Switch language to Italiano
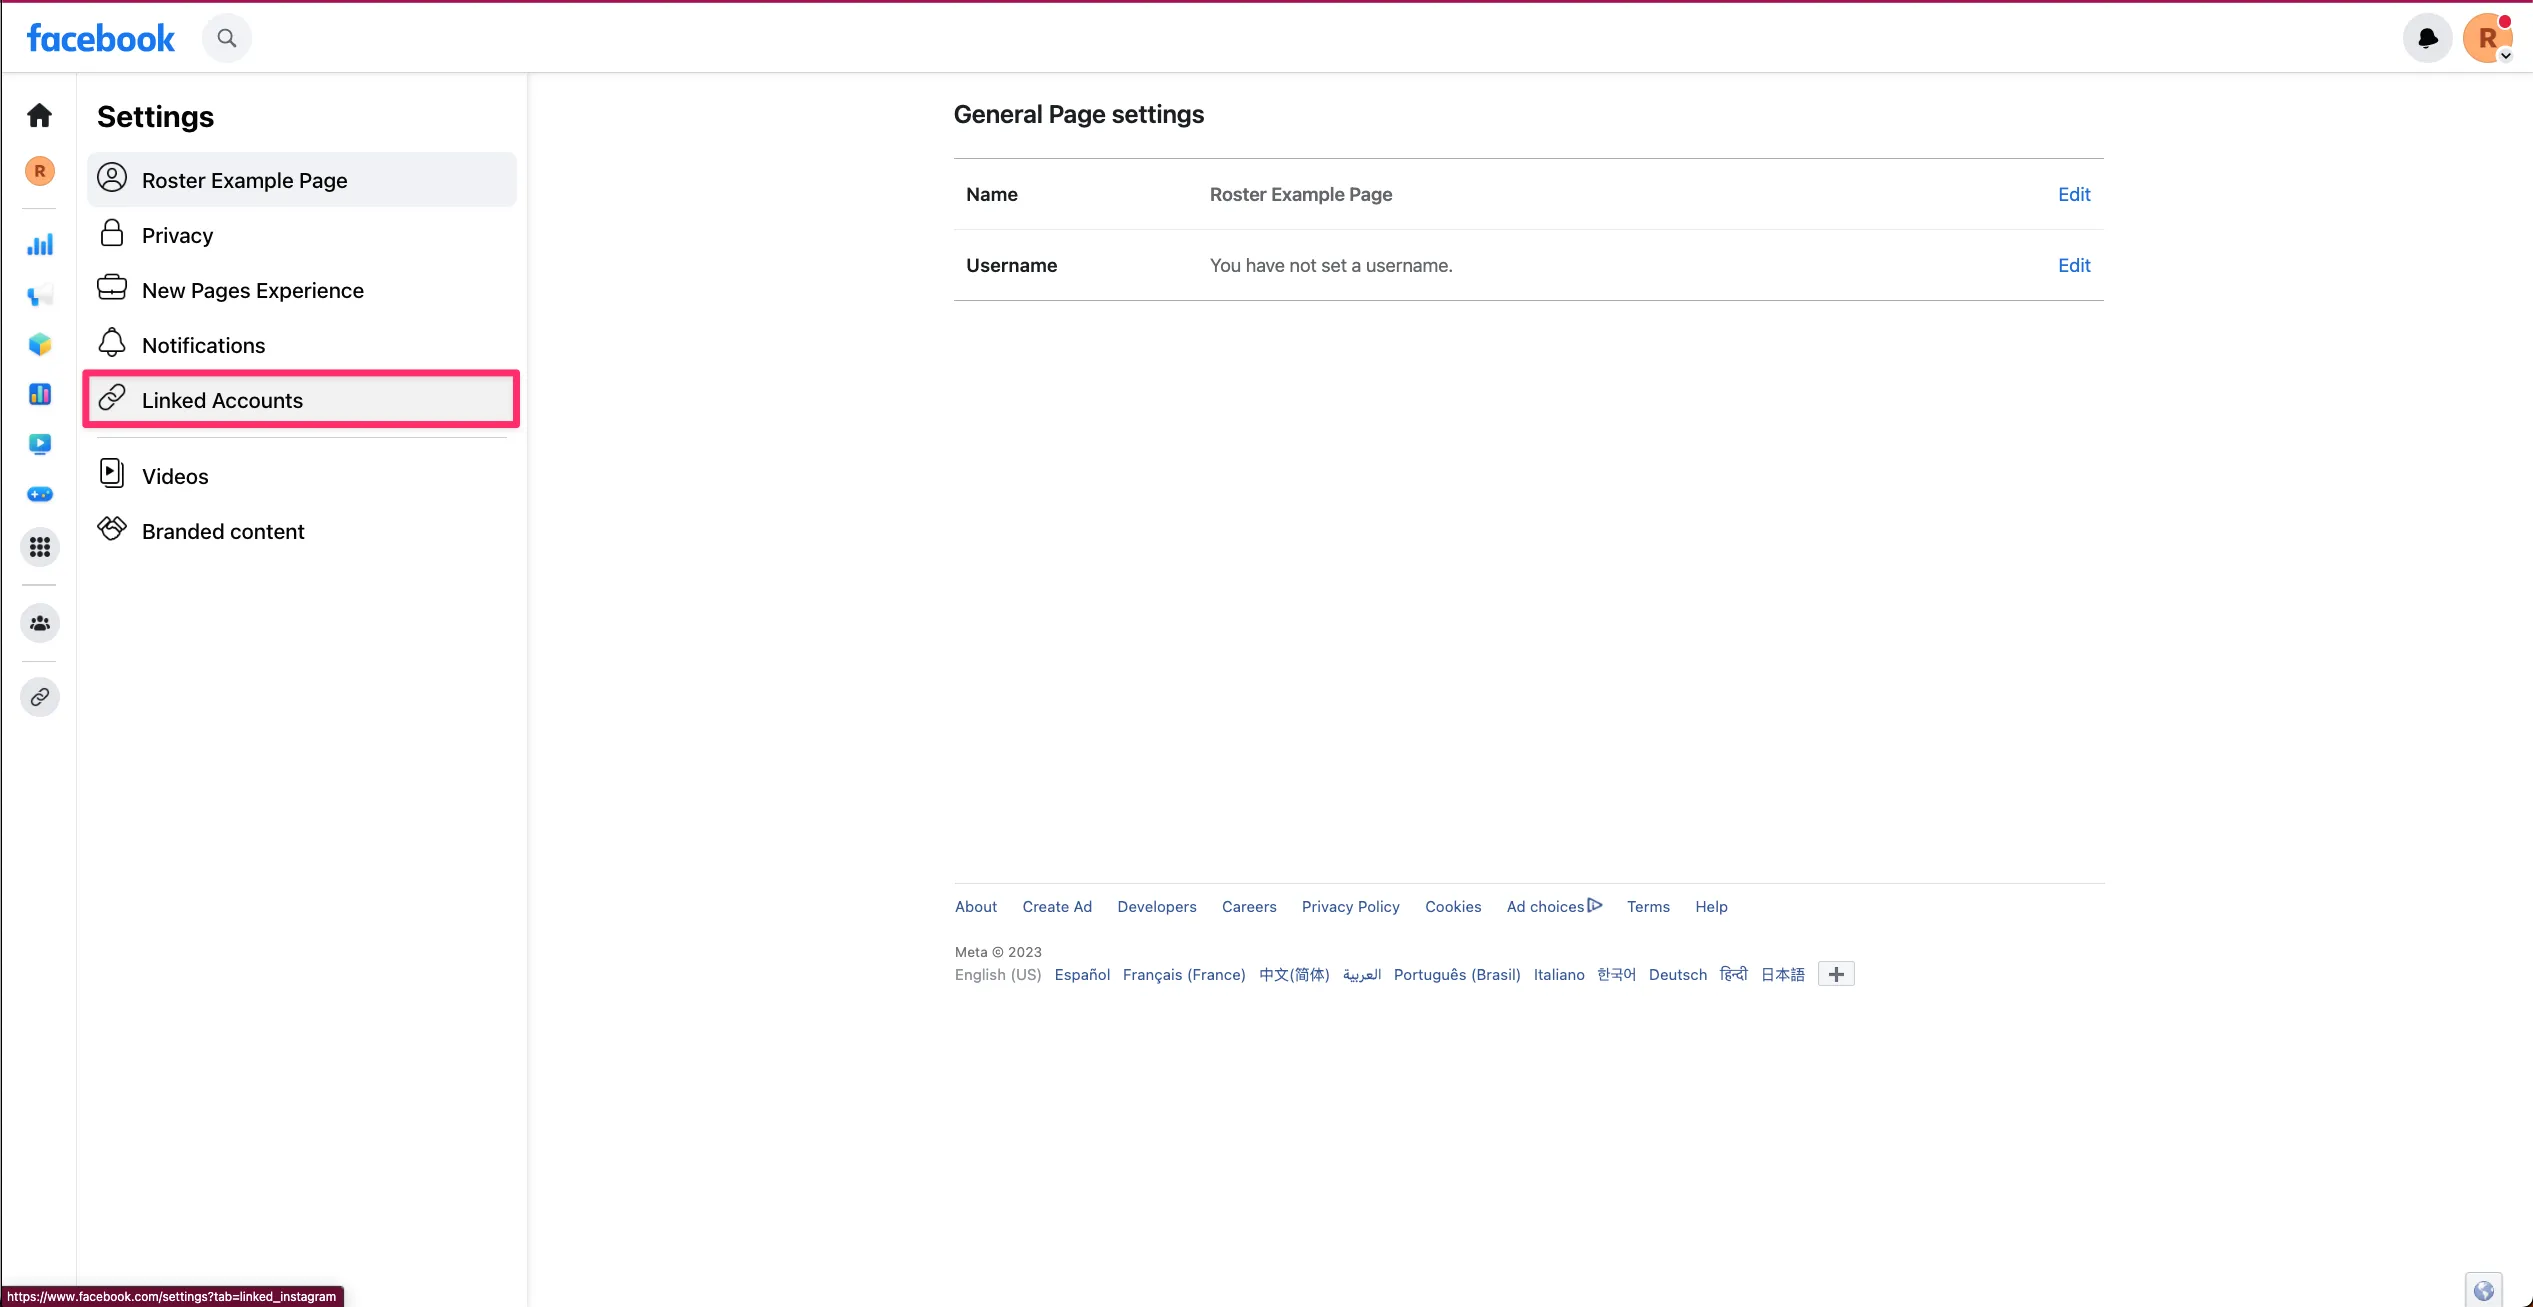This screenshot has height=1307, width=2533. [x=1558, y=974]
